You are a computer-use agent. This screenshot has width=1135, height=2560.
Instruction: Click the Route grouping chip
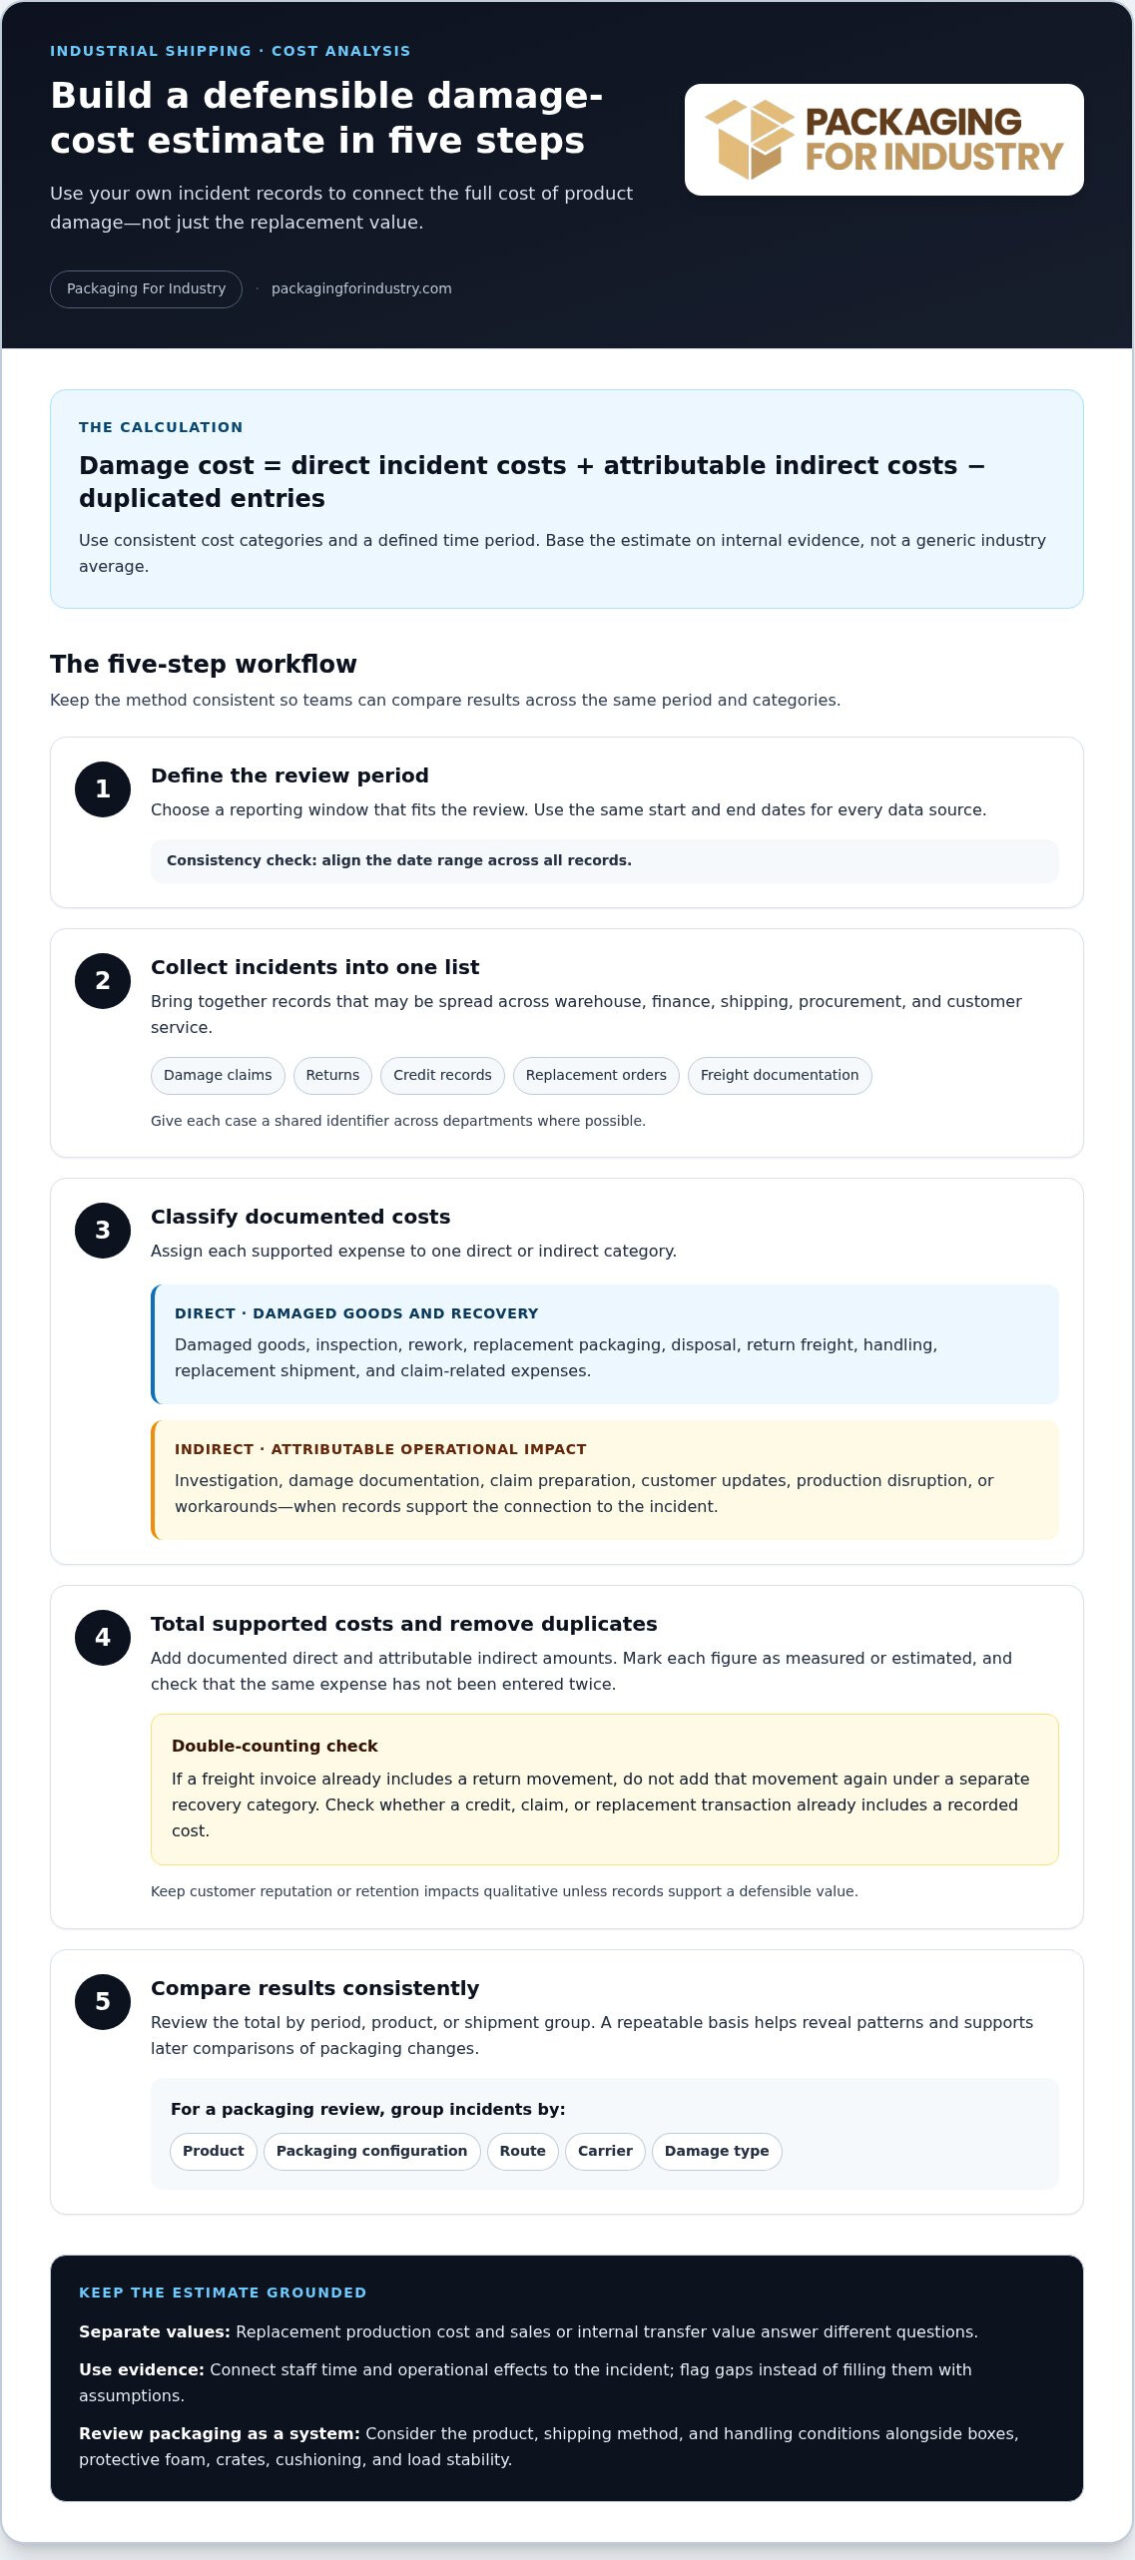pyautogui.click(x=523, y=2151)
